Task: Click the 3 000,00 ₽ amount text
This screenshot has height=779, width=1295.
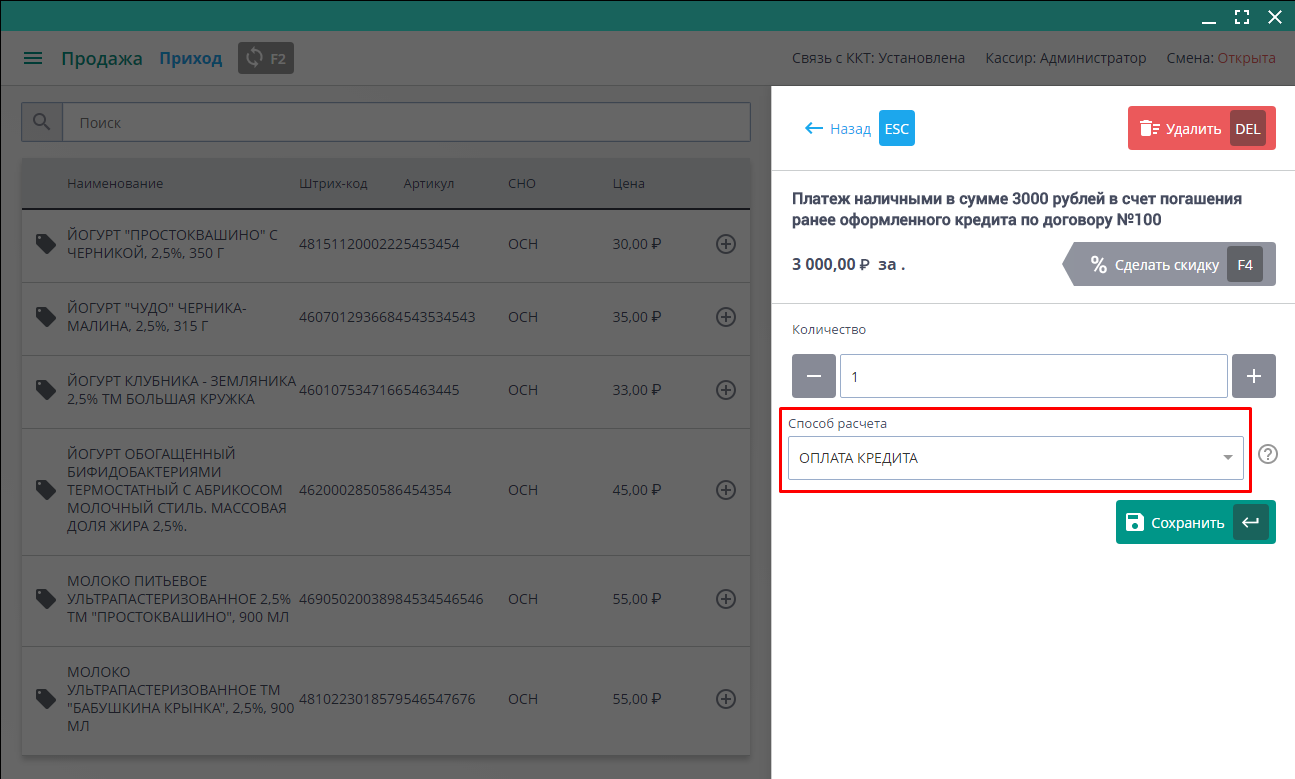Action: click(x=832, y=265)
